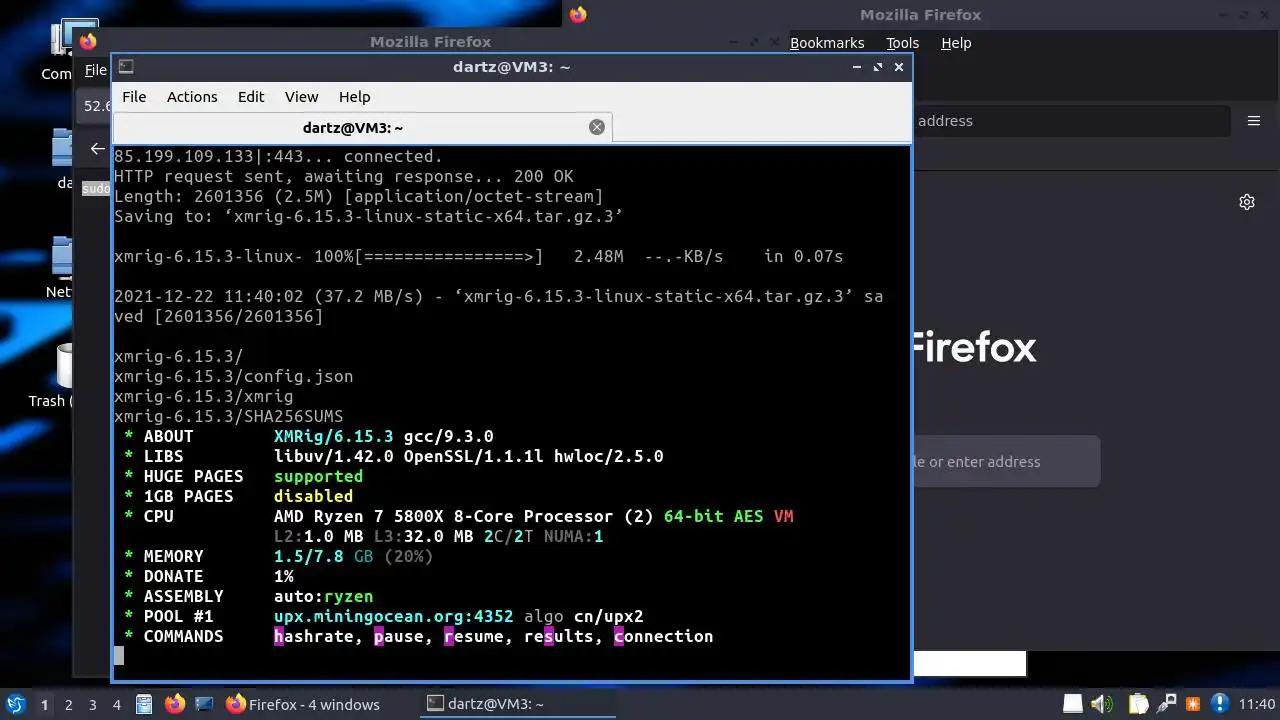Click the 'upx.miningocean.org:4352' pool text
Image resolution: width=1280 pixels, height=720 pixels.
click(x=394, y=616)
